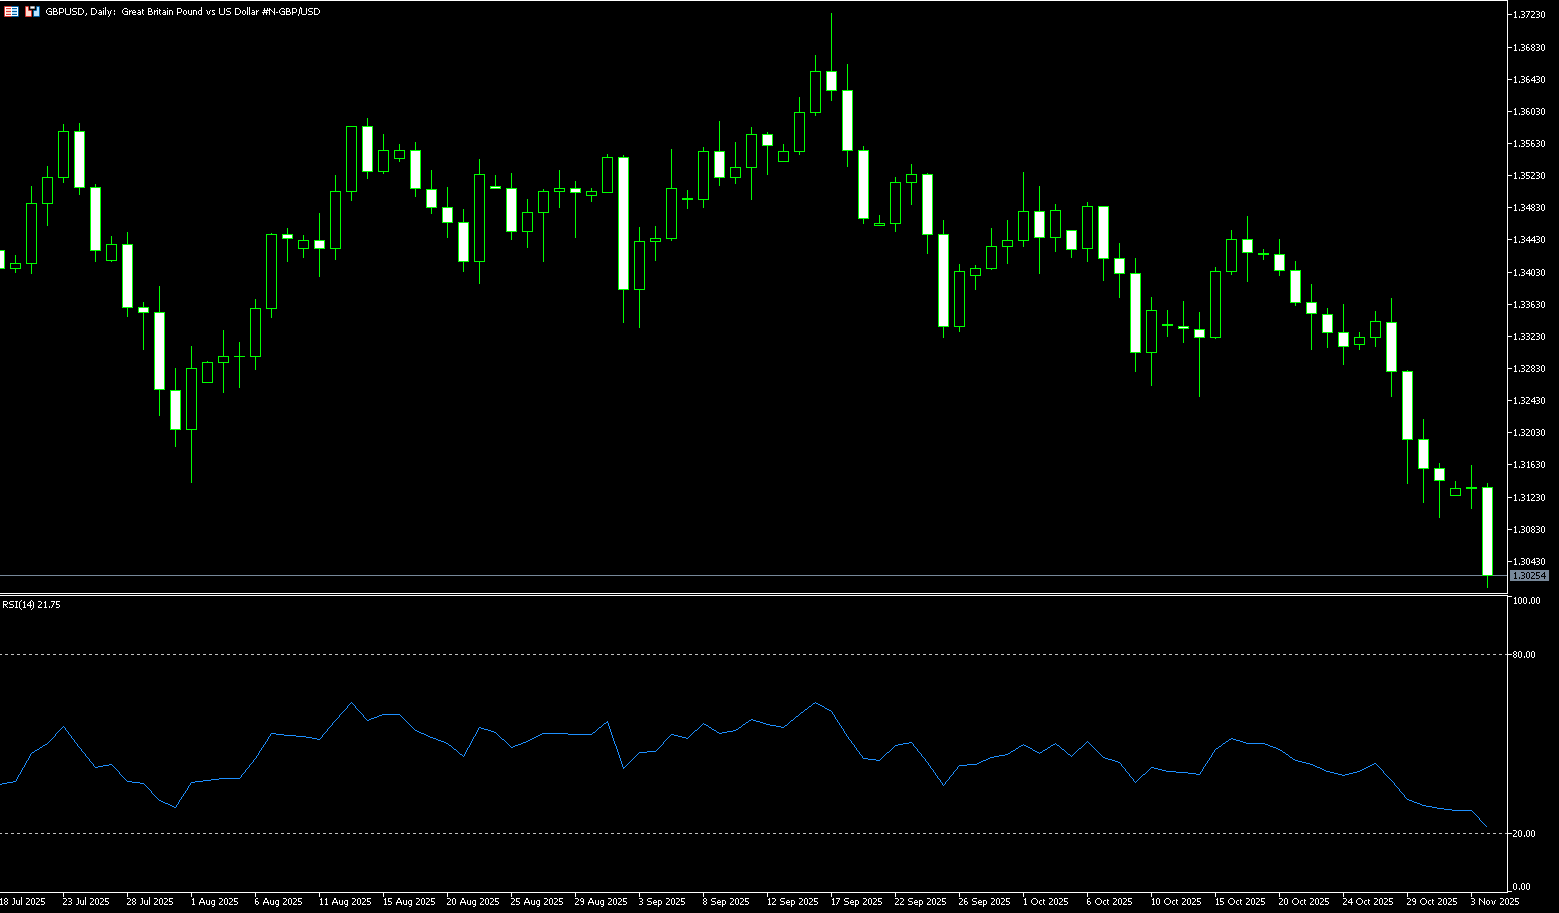Click the current price tag 1.30254

point(1529,576)
